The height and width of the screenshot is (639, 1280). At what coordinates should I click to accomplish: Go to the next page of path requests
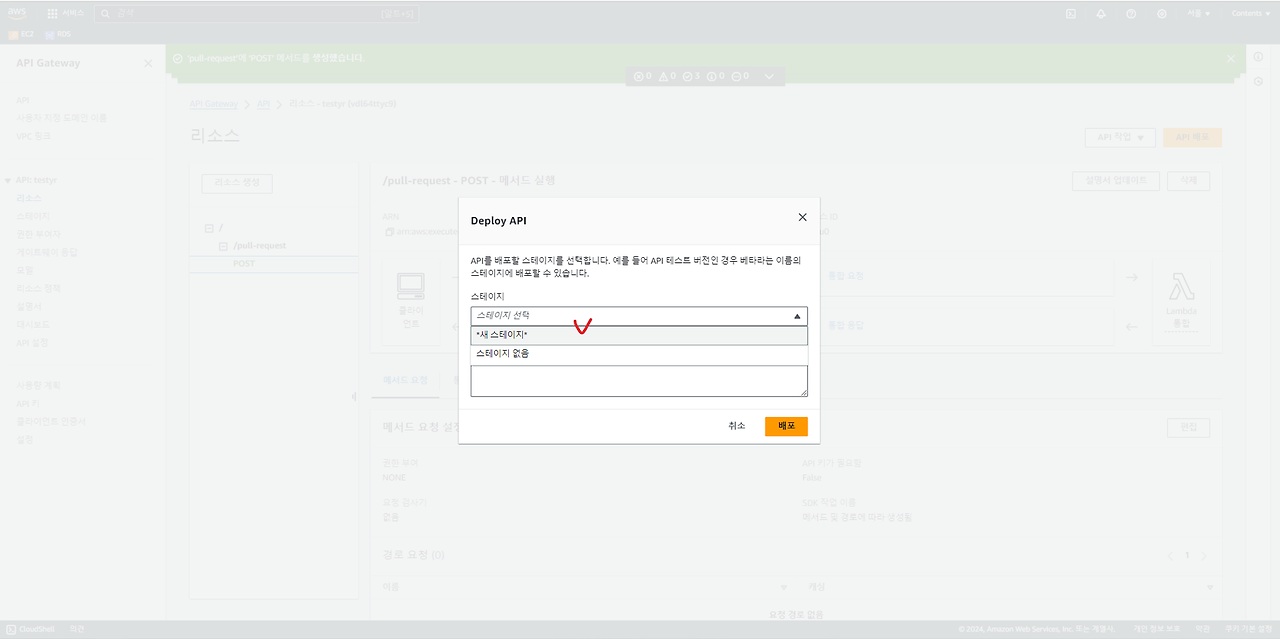click(x=1204, y=556)
